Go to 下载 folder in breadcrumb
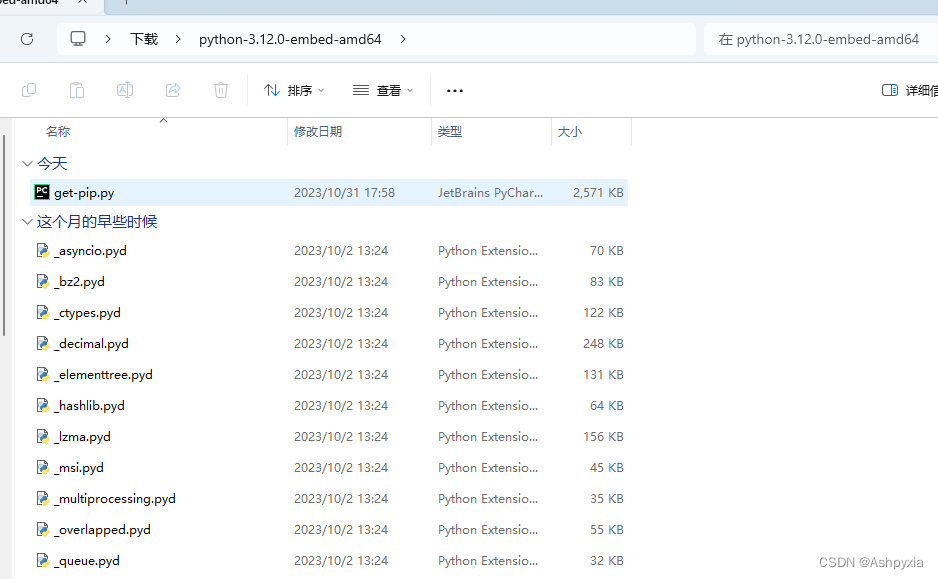This screenshot has height=579, width=938. [x=144, y=39]
